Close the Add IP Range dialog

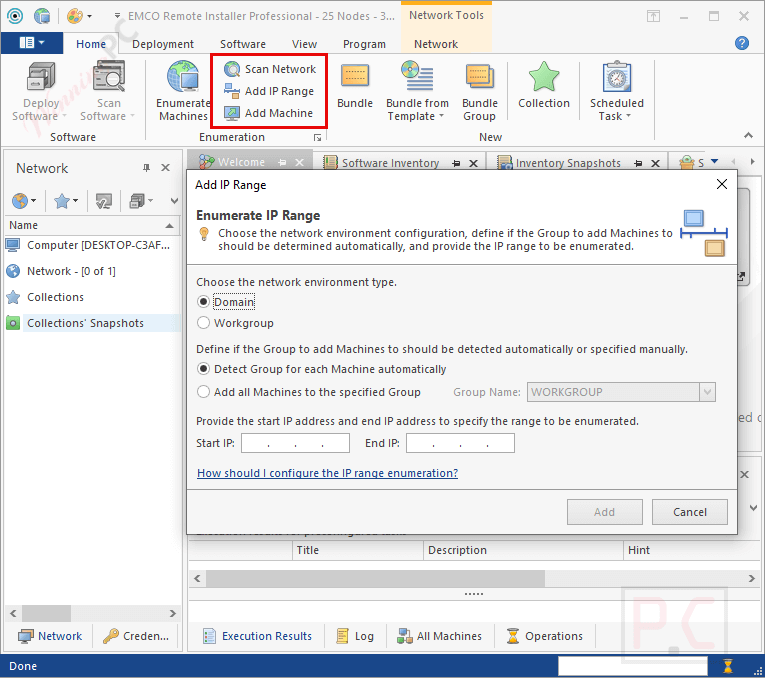[x=722, y=184]
